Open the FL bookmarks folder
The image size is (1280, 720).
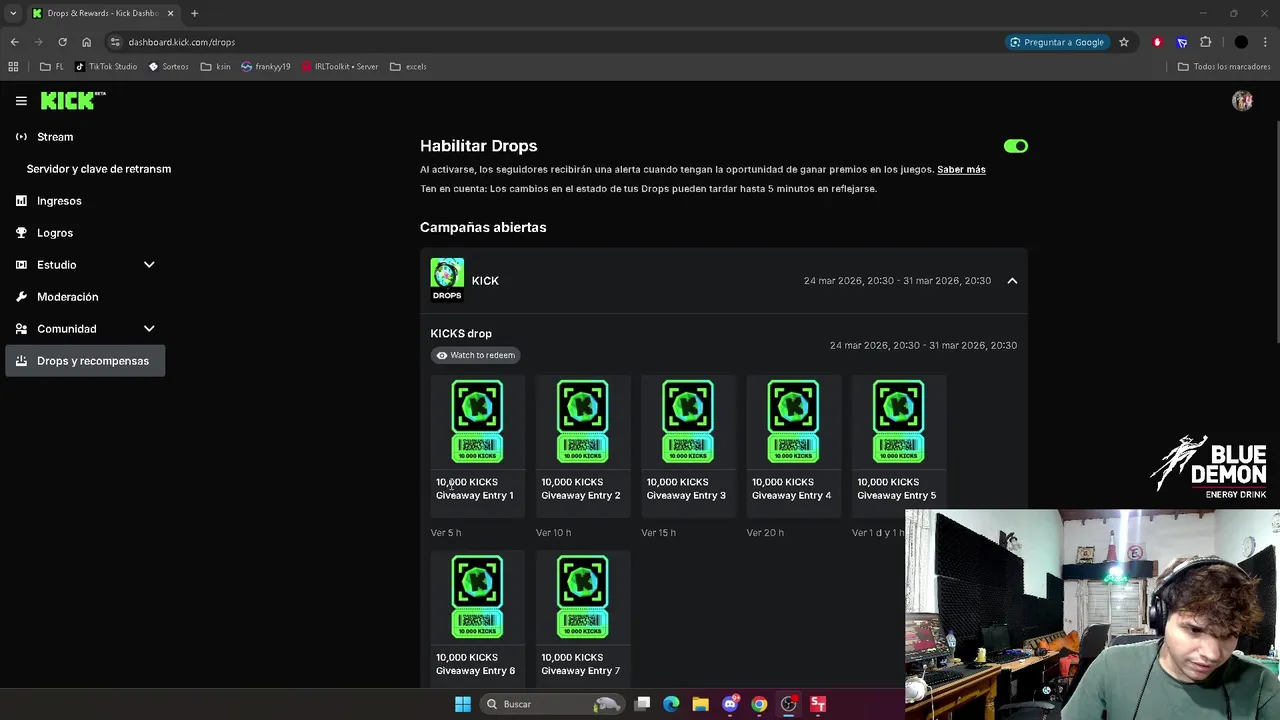pos(52,66)
